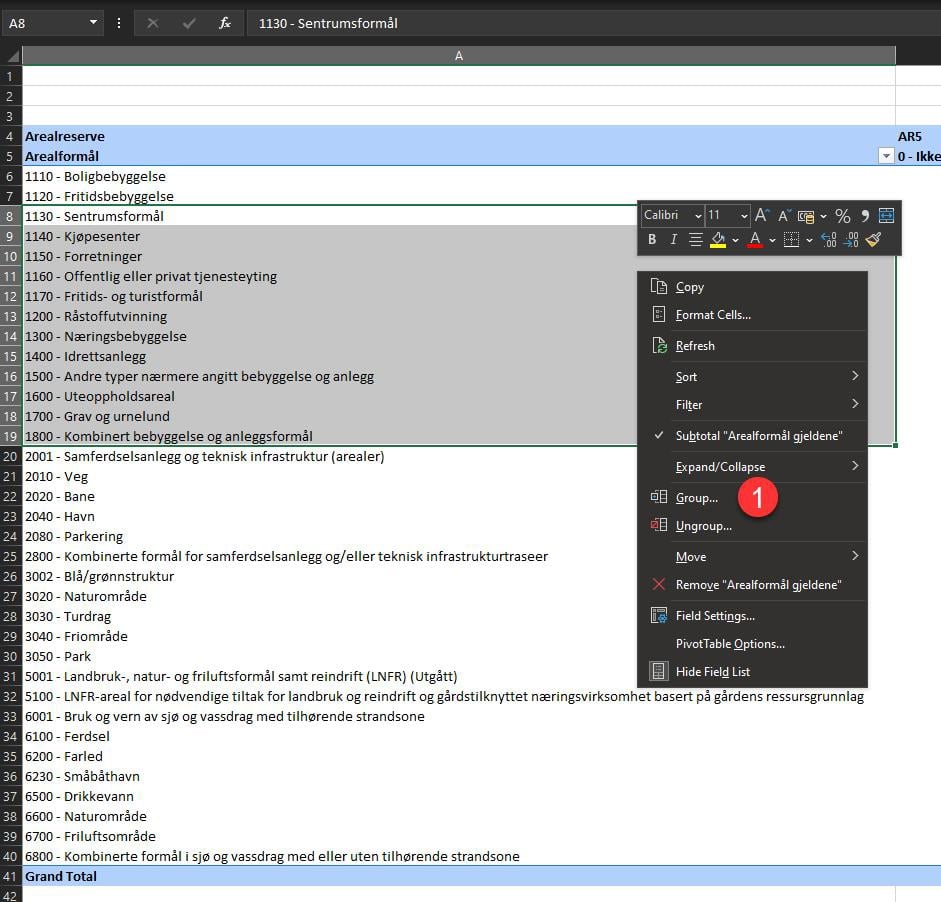Screen dimensions: 941x902
Task: Click the Format Painter brush icon
Action: (x=874, y=240)
